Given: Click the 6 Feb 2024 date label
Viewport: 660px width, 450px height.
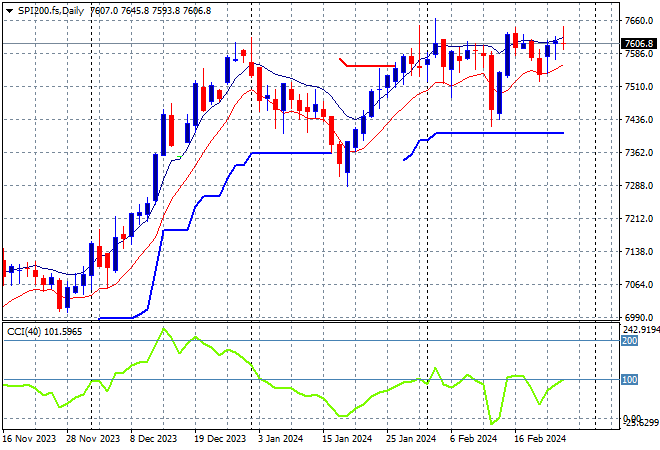Looking at the screenshot, I should click(x=473, y=438).
